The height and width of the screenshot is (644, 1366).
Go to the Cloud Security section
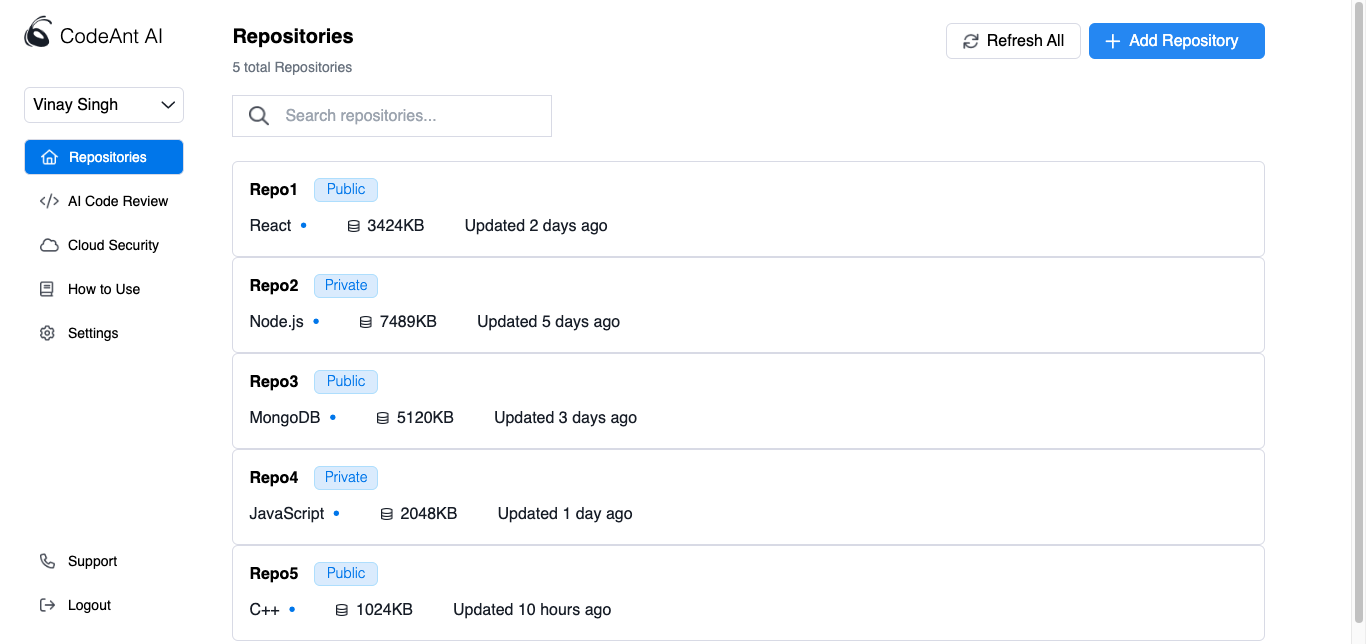pyautogui.click(x=113, y=245)
